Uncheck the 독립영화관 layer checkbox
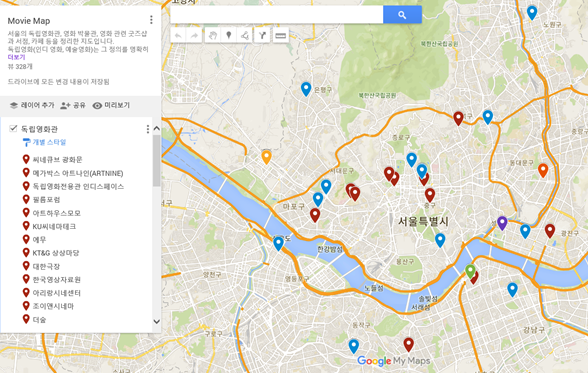588x373 pixels. pos(13,129)
